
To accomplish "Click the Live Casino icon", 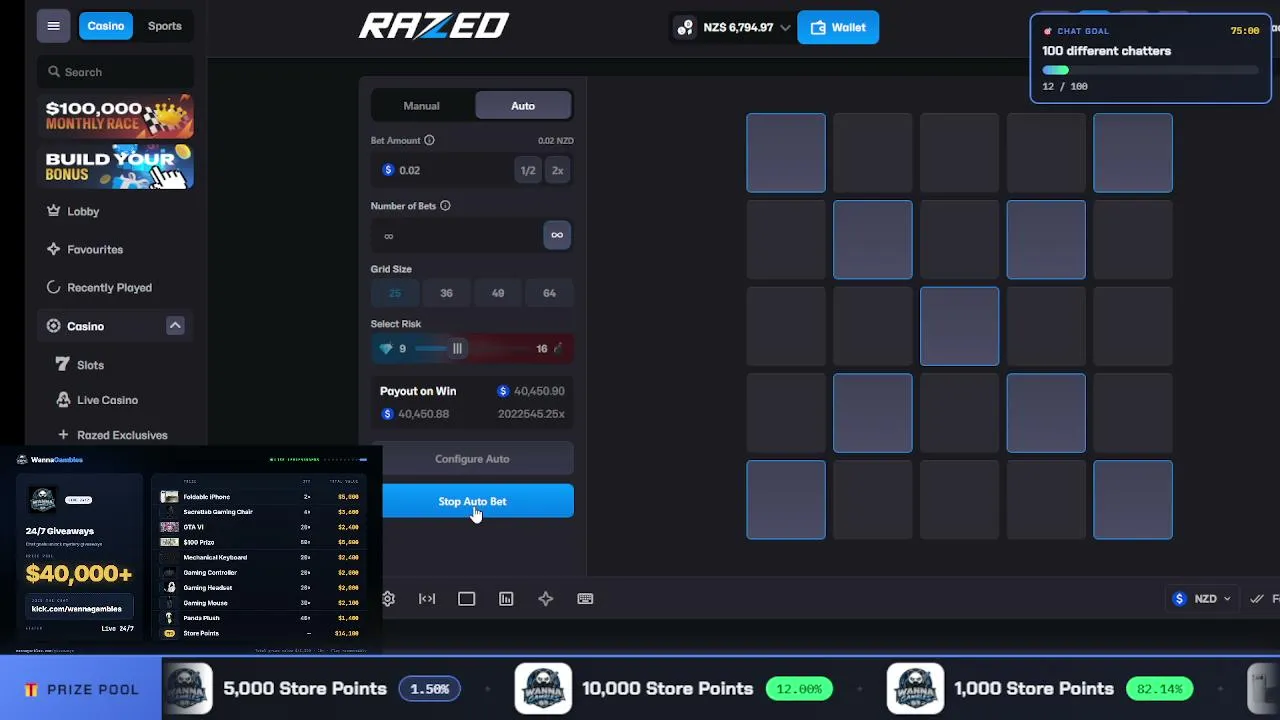I will 63,400.
